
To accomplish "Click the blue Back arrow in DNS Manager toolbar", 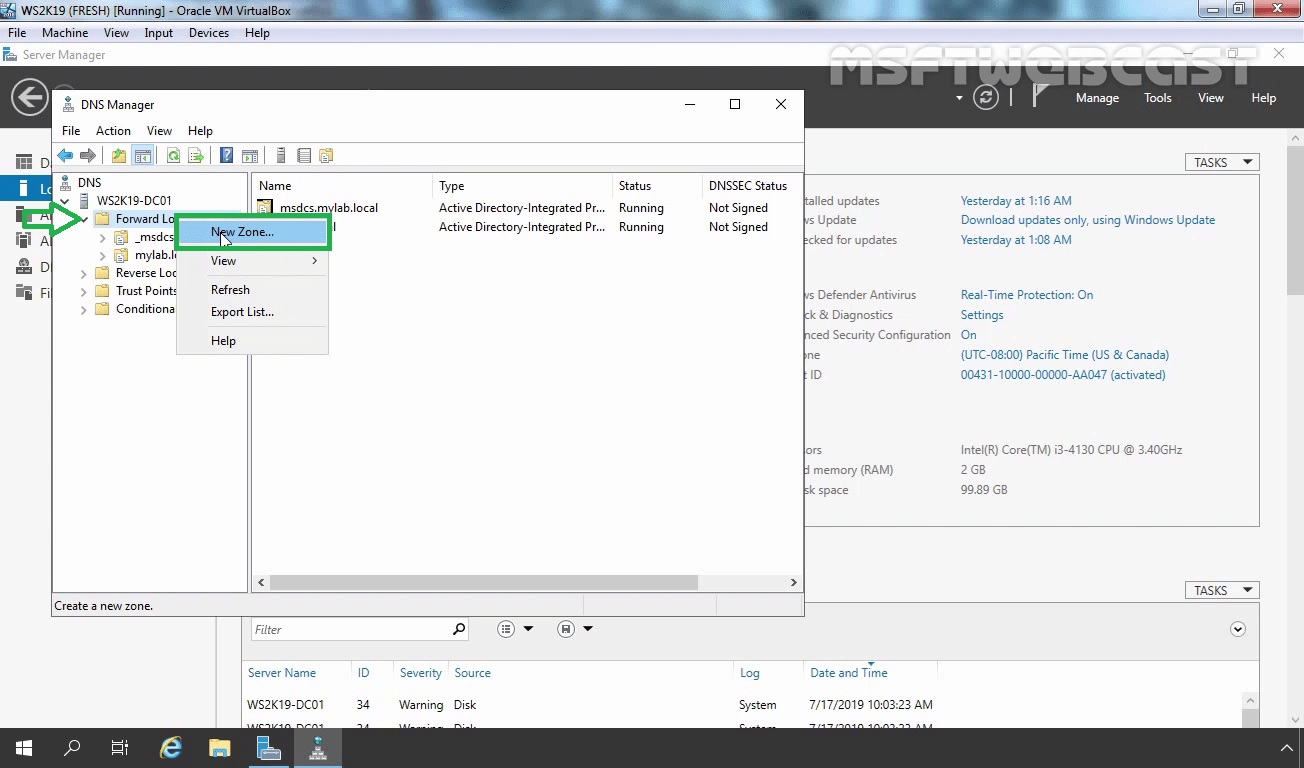I will 65,156.
